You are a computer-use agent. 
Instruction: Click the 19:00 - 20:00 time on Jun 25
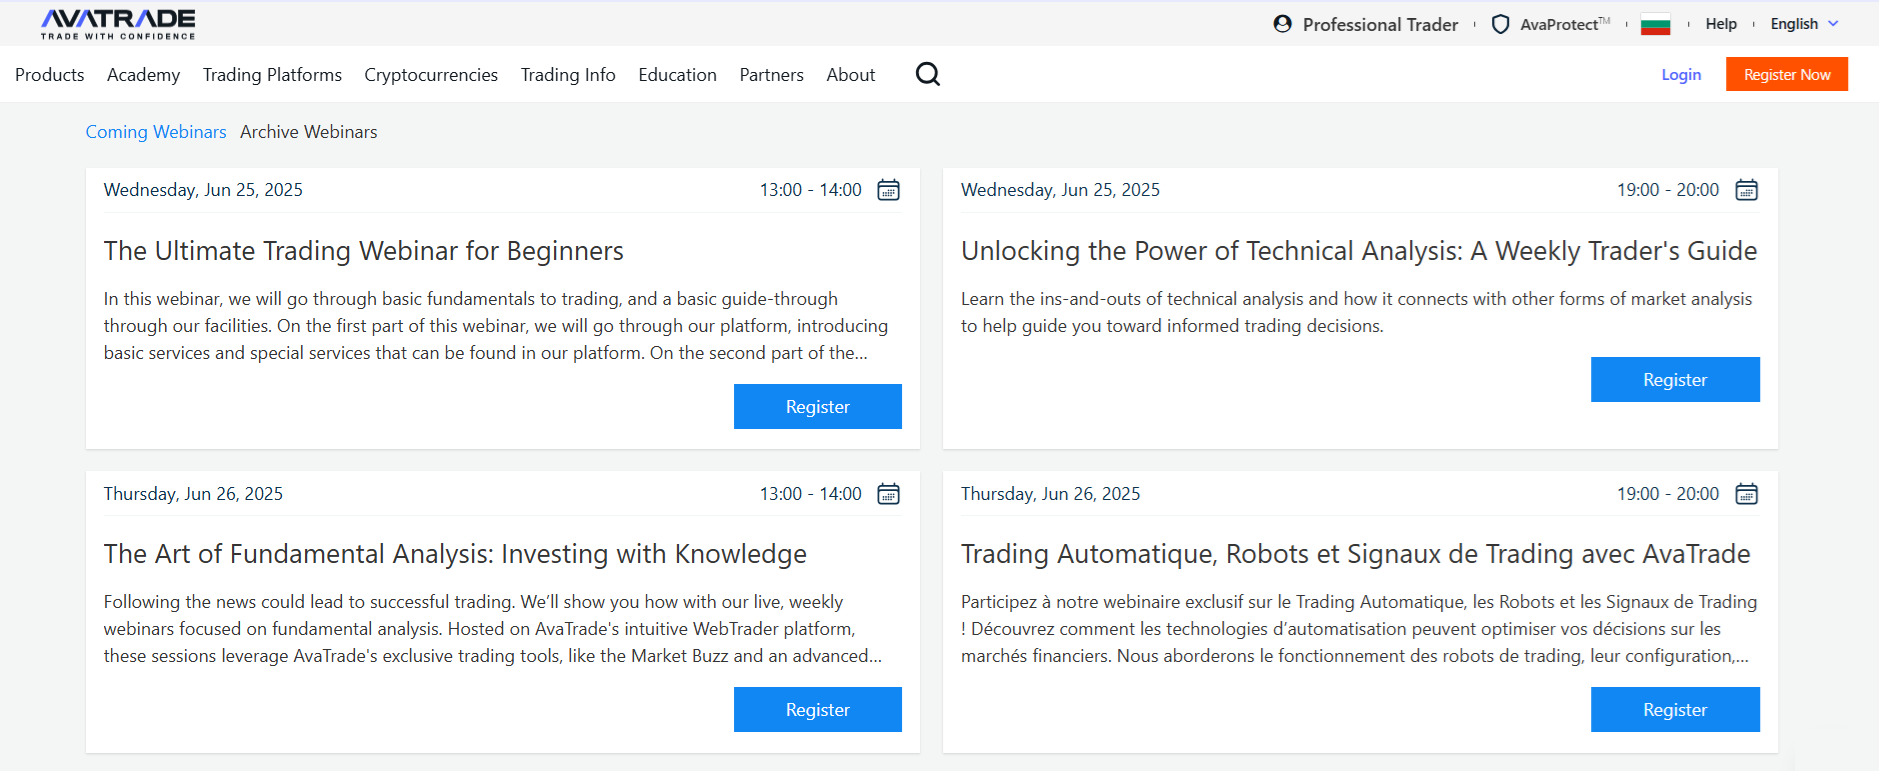coord(1668,190)
